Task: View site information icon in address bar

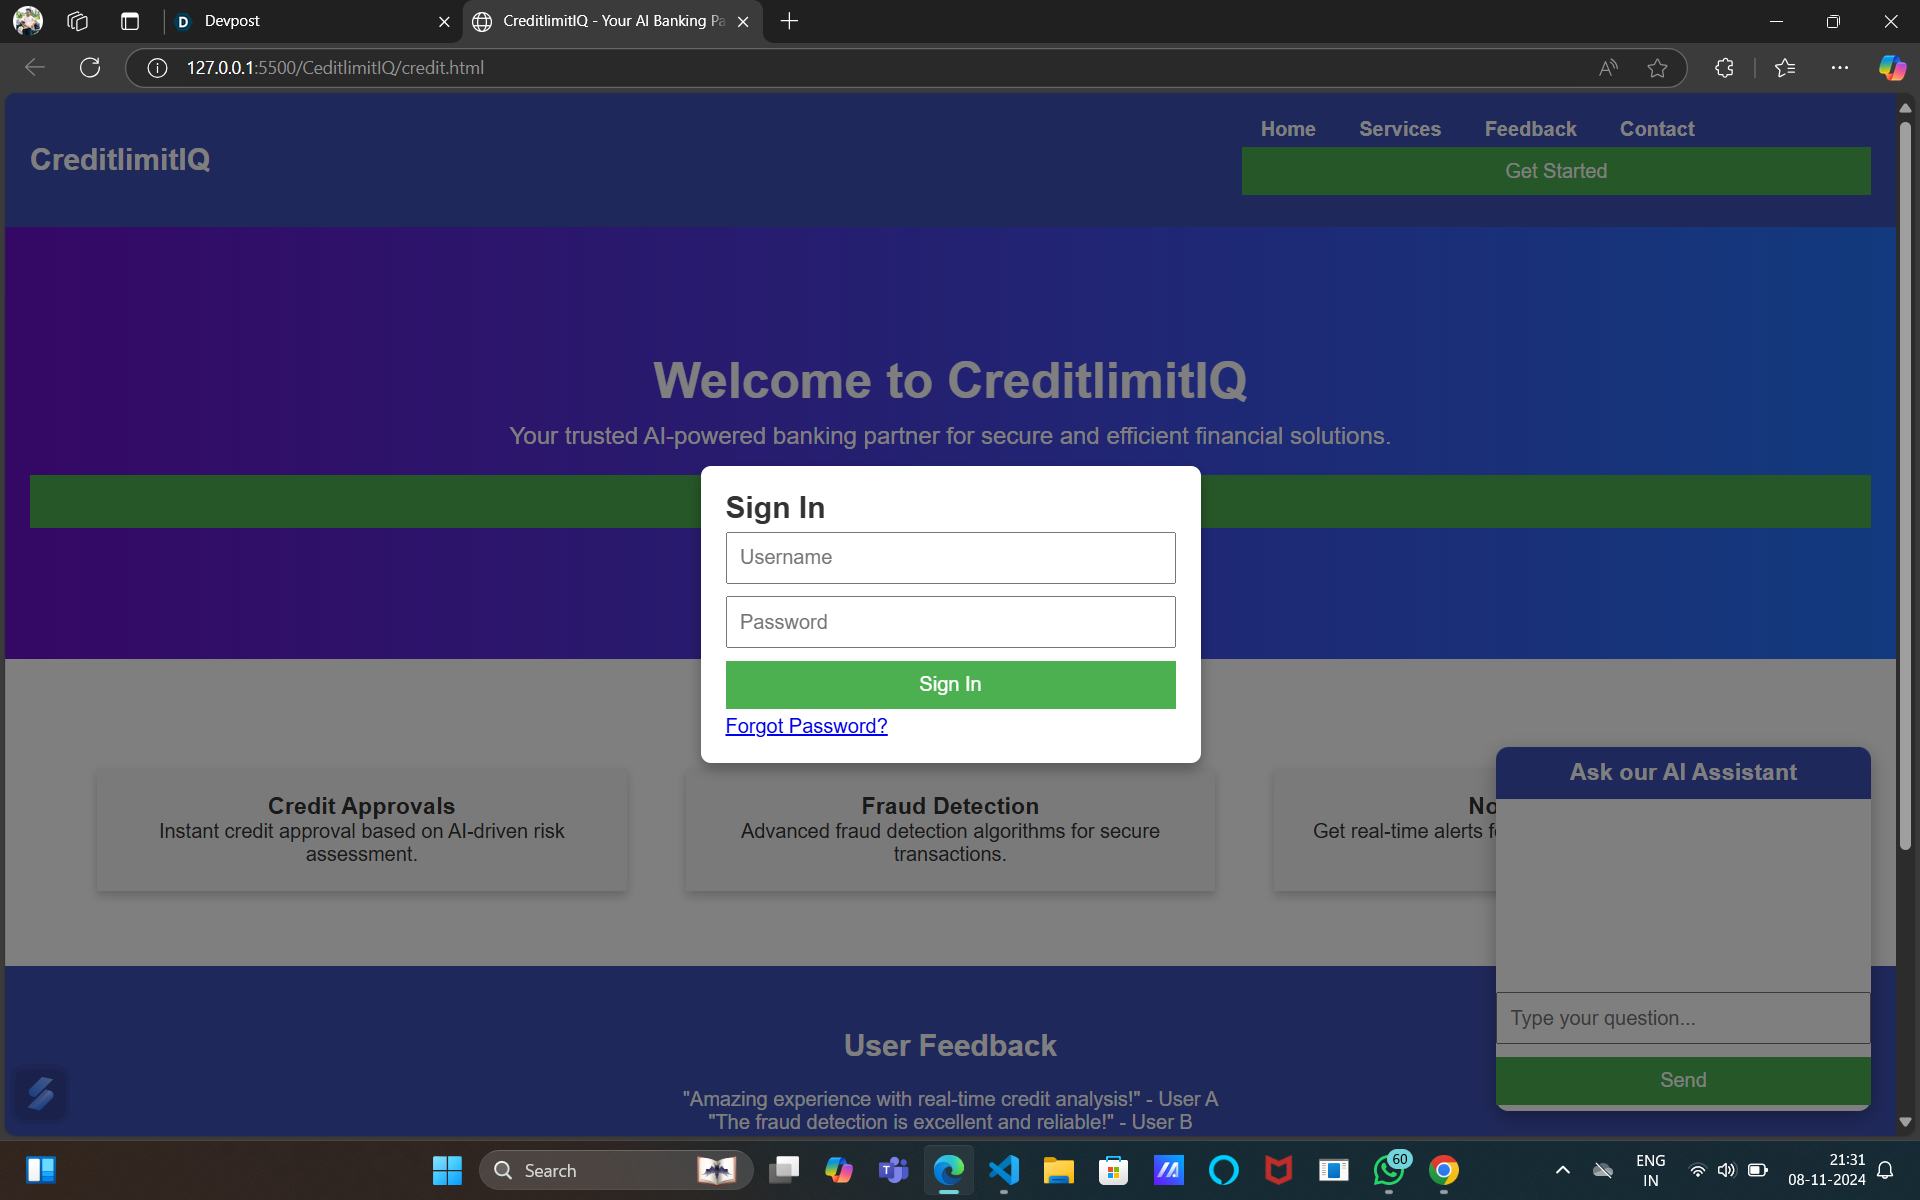Action: point(157,68)
